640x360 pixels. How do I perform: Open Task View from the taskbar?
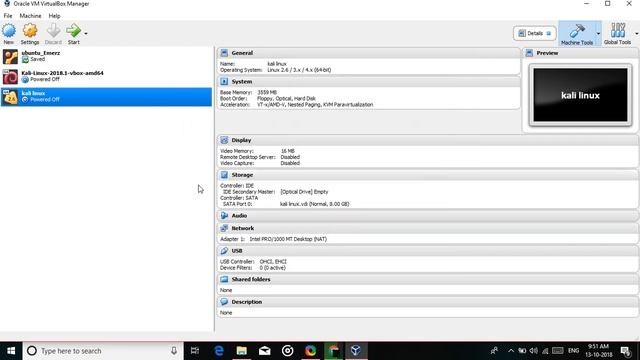pyautogui.click(x=195, y=351)
